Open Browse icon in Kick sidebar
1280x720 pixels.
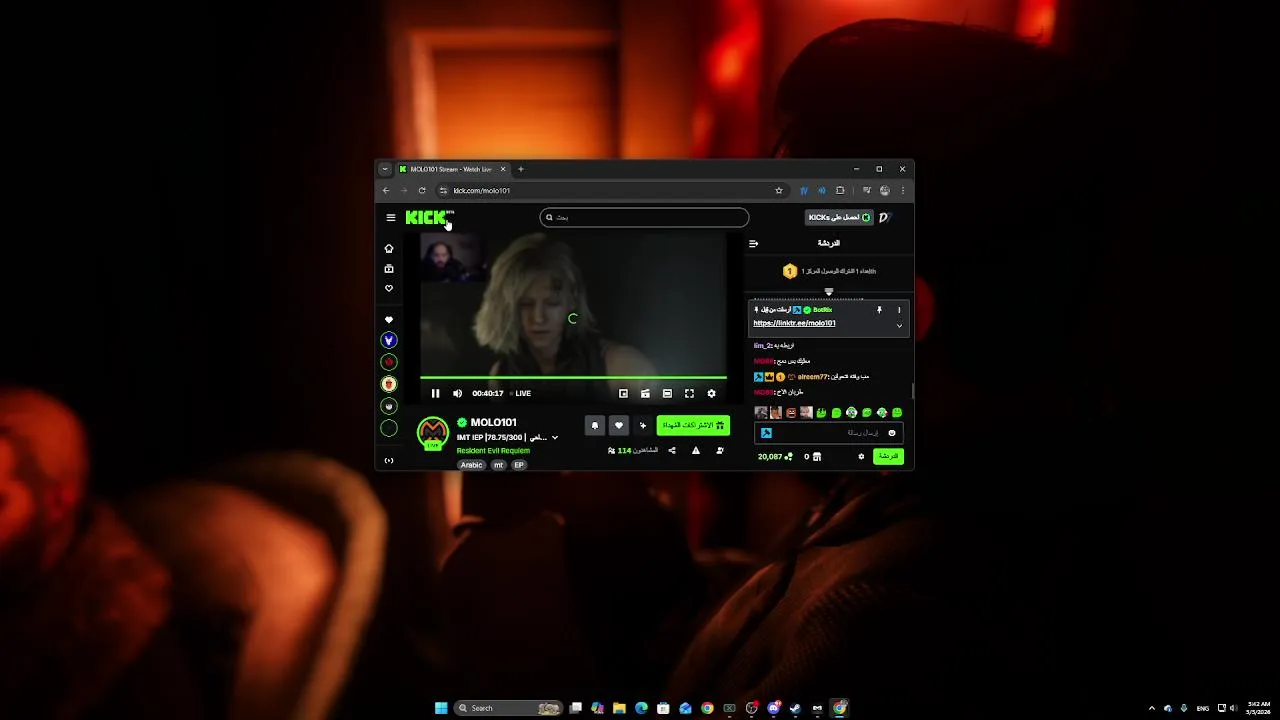[x=389, y=268]
